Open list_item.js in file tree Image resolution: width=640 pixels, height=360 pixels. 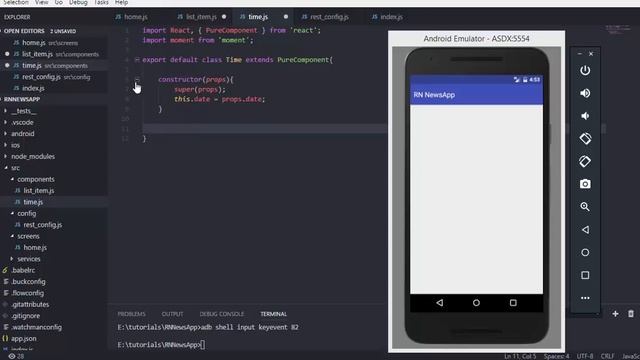pos(39,191)
